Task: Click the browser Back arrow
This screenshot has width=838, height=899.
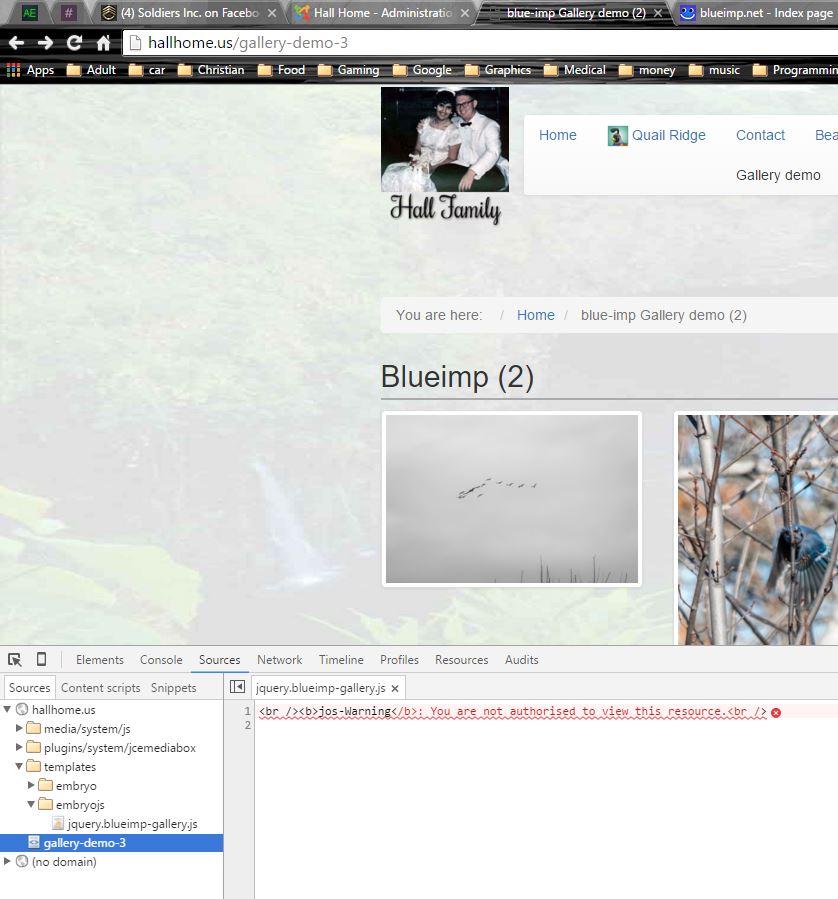Action: [x=16, y=43]
